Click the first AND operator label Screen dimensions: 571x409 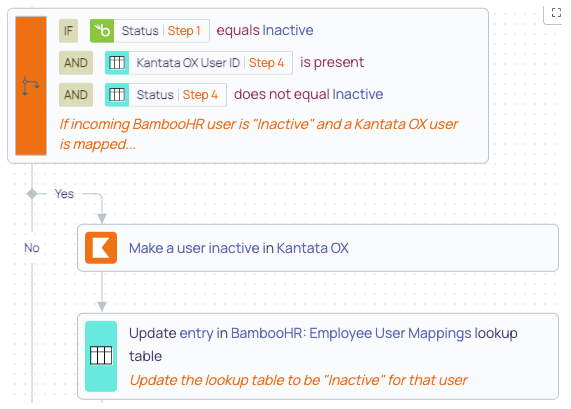click(76, 63)
